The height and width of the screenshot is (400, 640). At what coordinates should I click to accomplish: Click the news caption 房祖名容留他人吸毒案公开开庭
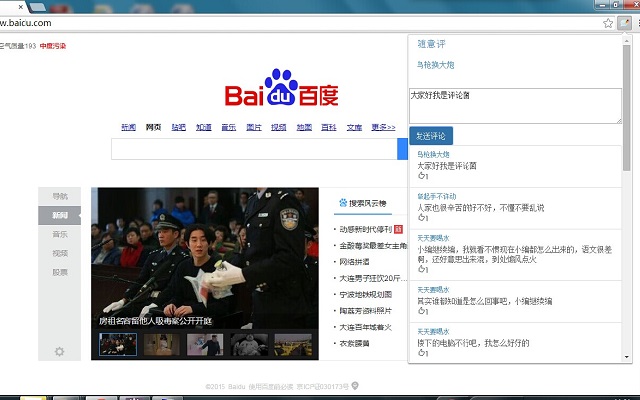point(156,321)
